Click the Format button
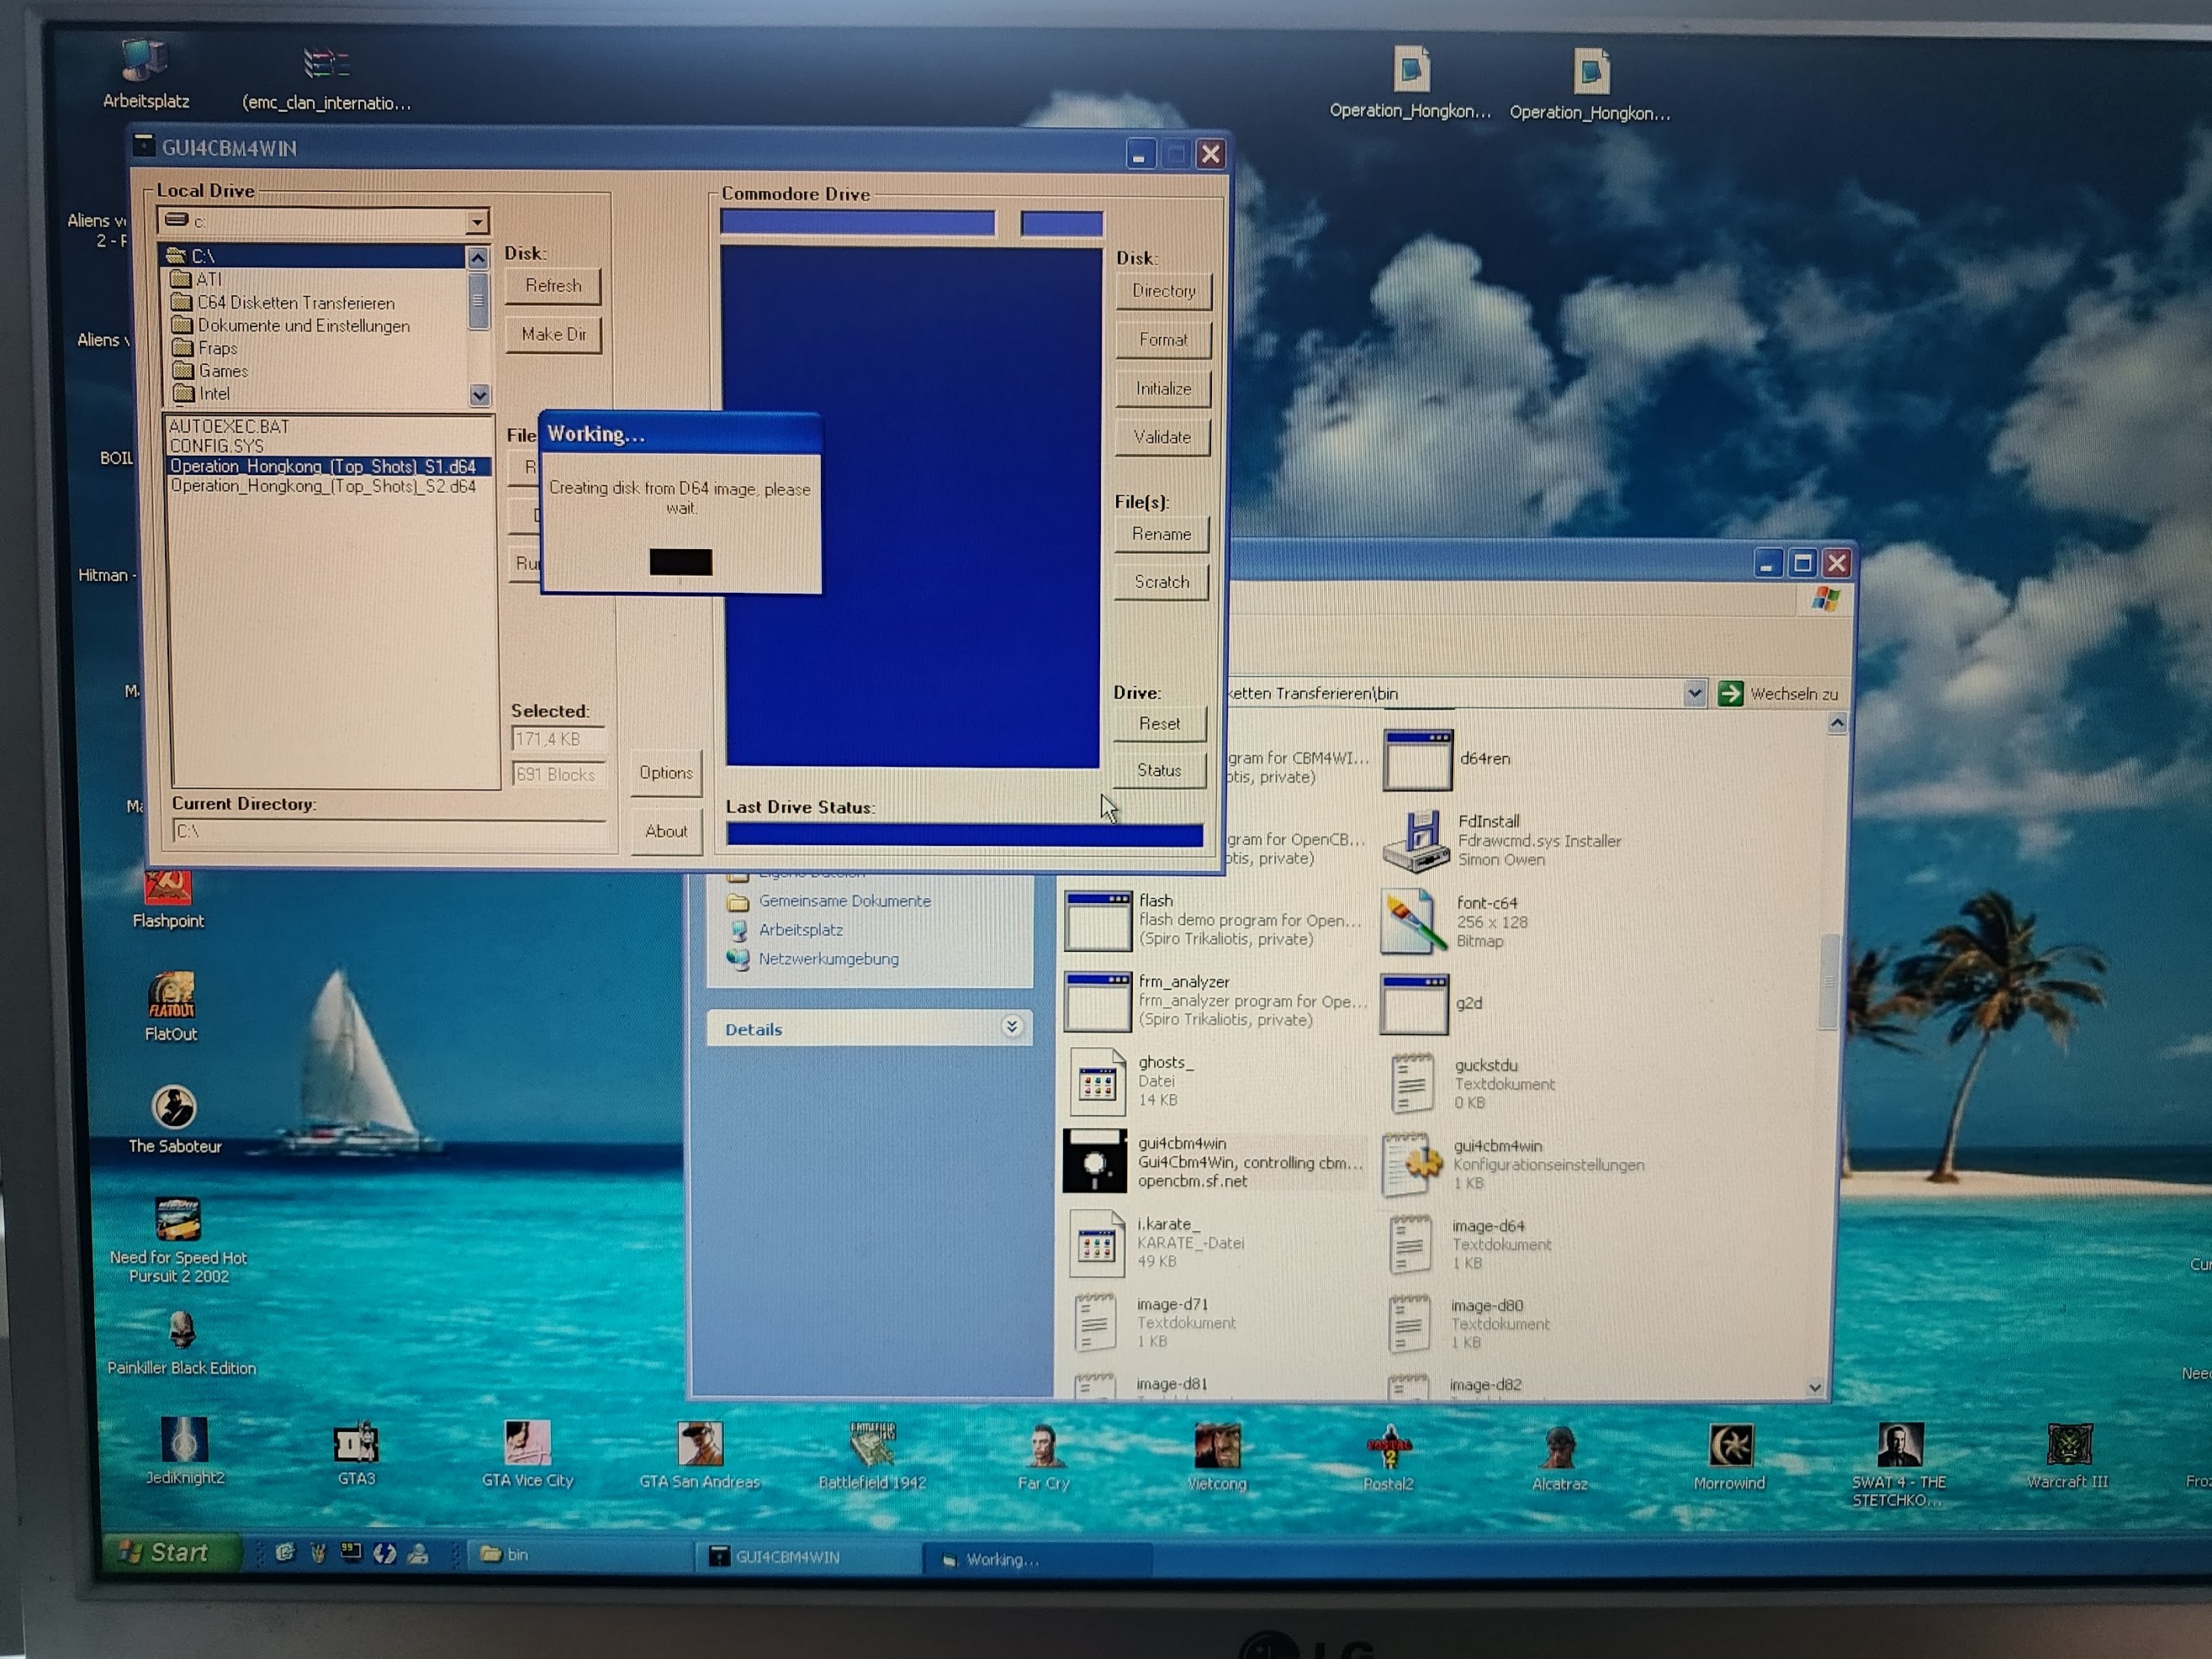 point(1163,340)
